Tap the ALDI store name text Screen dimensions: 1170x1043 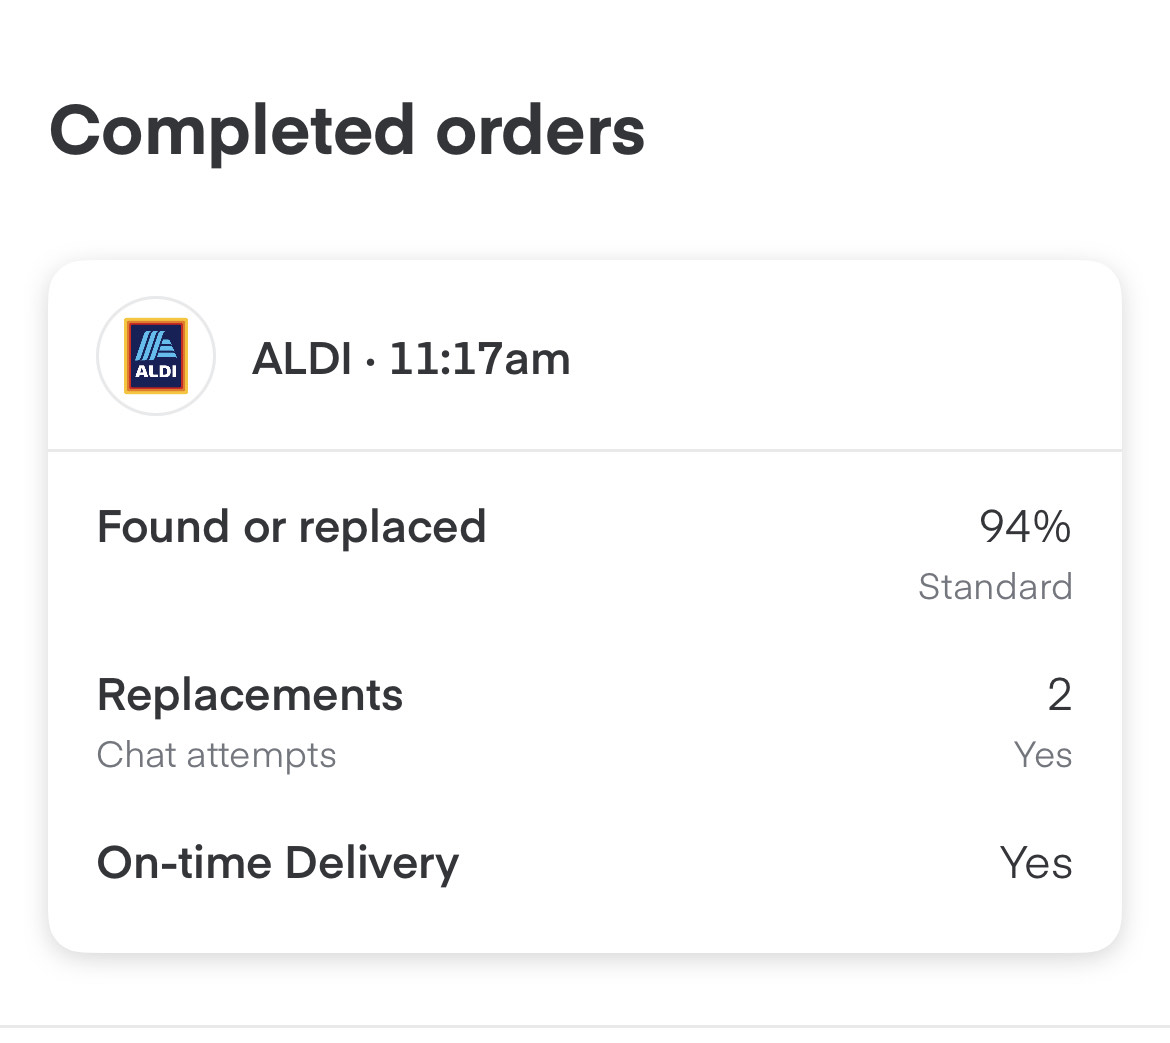pos(302,359)
